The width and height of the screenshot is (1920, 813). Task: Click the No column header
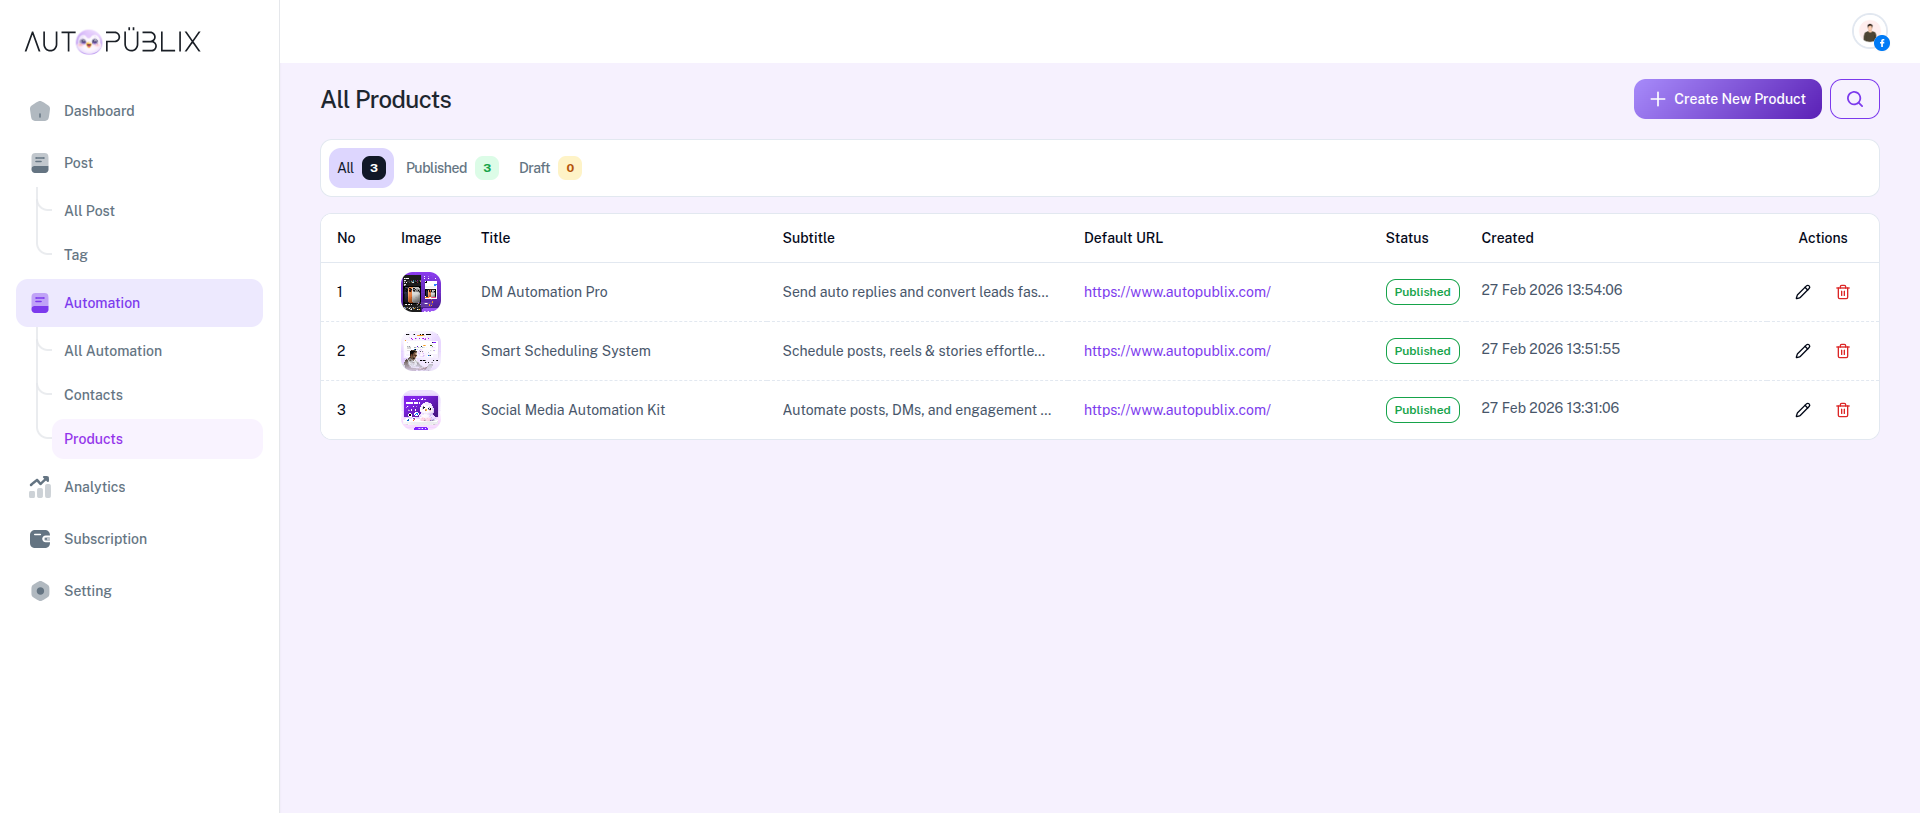click(346, 238)
